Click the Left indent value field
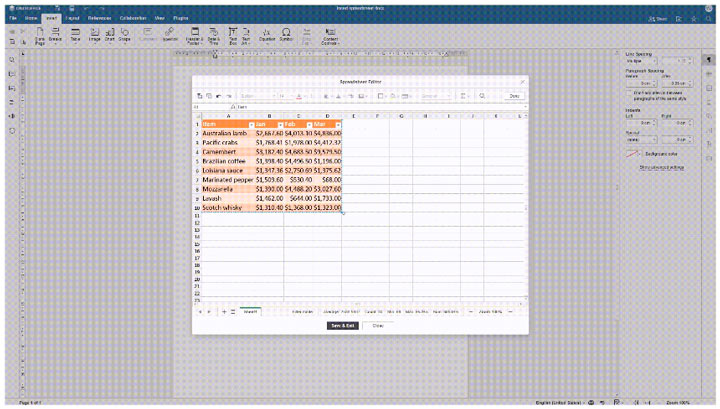The width and height of the screenshot is (720, 409). tap(641, 123)
